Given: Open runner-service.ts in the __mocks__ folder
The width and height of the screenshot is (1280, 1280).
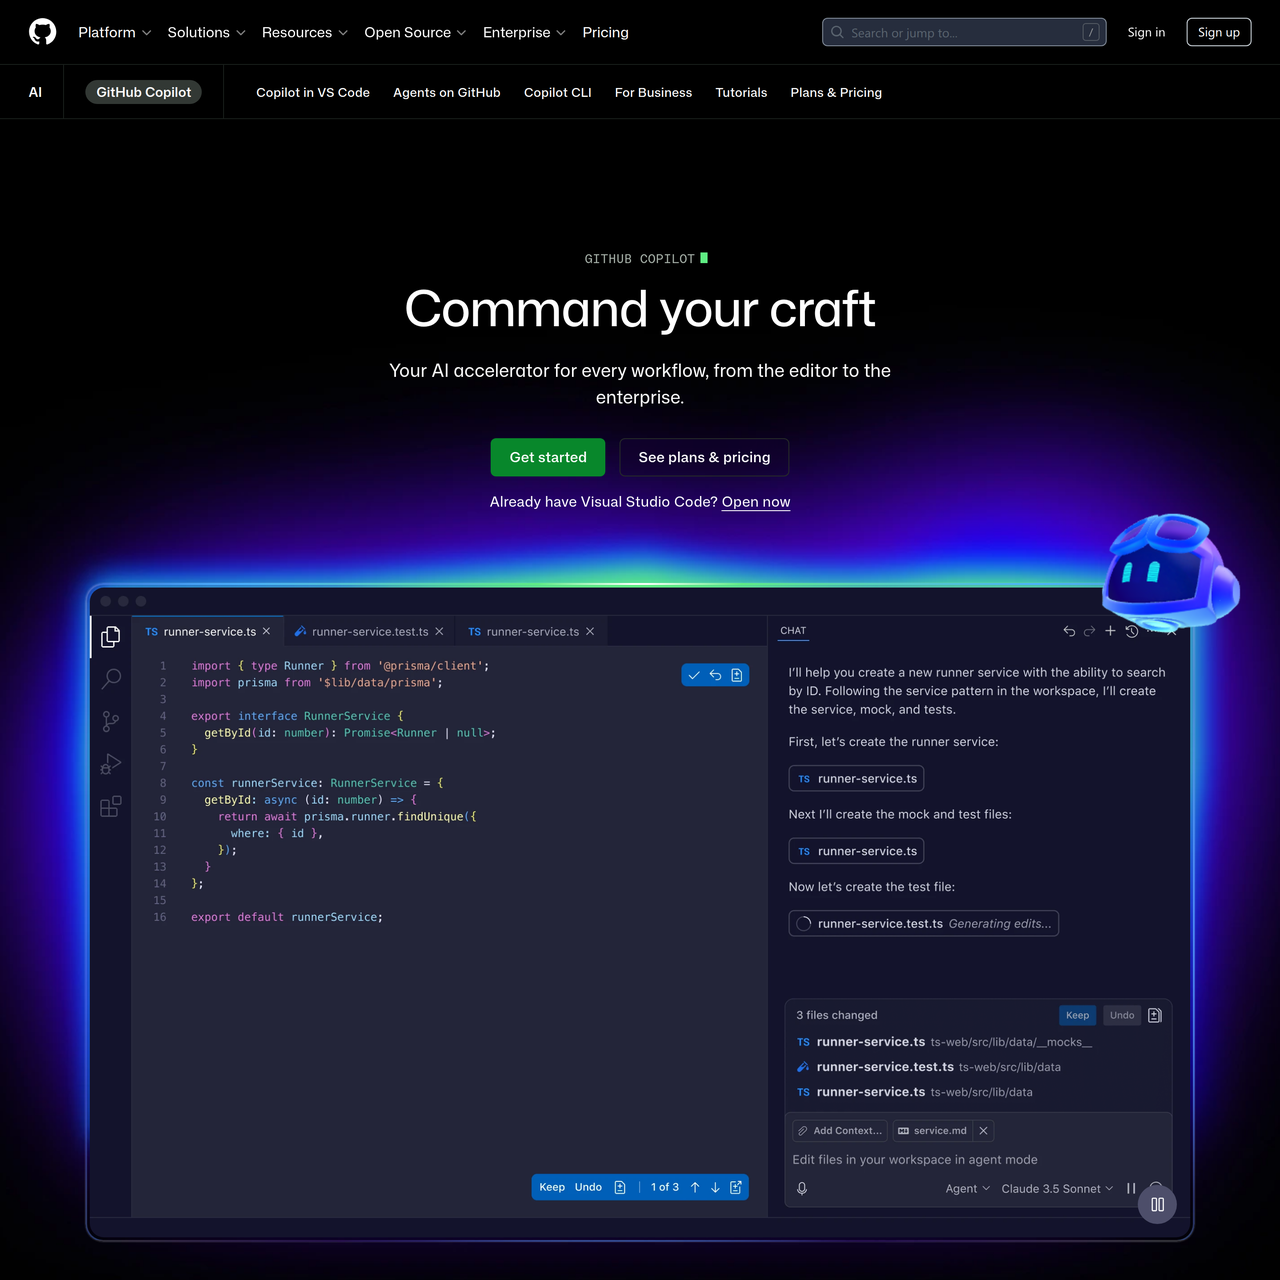Looking at the screenshot, I should click(944, 1042).
